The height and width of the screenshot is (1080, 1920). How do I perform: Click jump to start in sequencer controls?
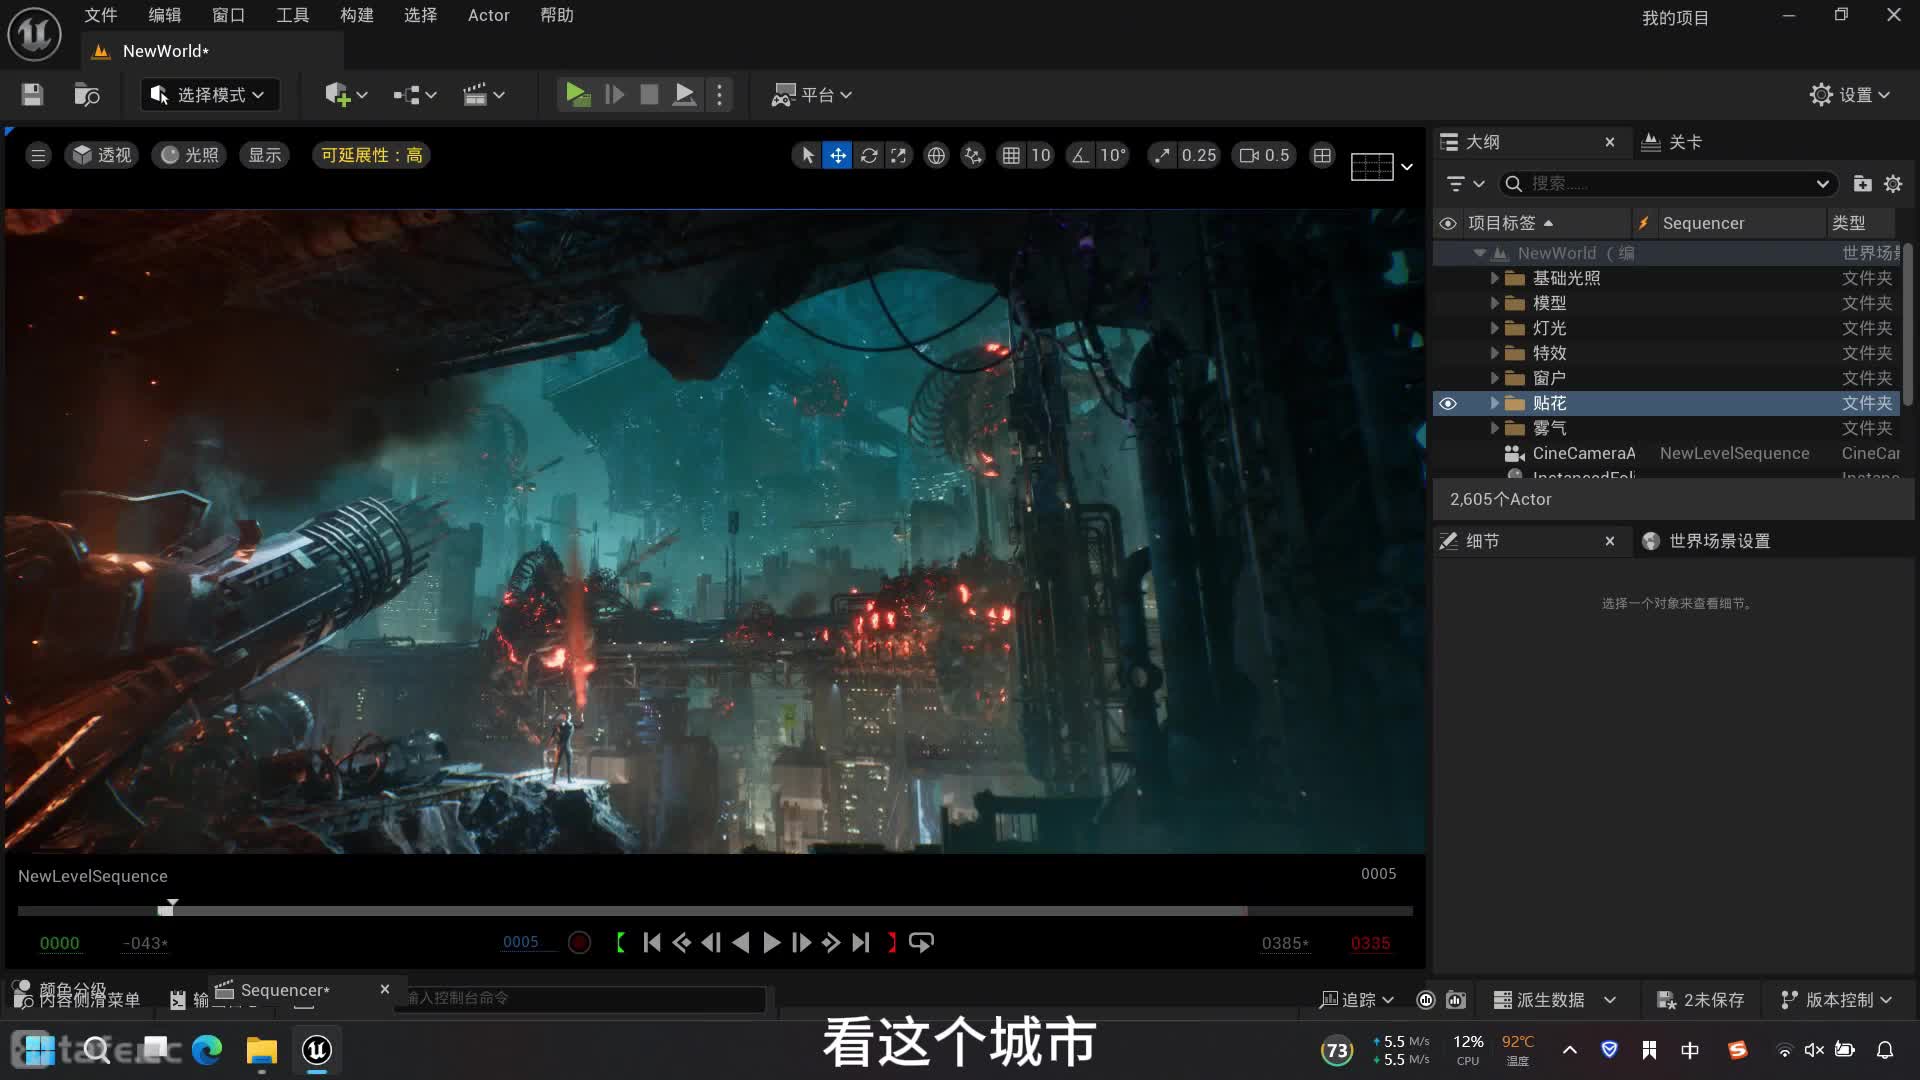click(x=652, y=943)
